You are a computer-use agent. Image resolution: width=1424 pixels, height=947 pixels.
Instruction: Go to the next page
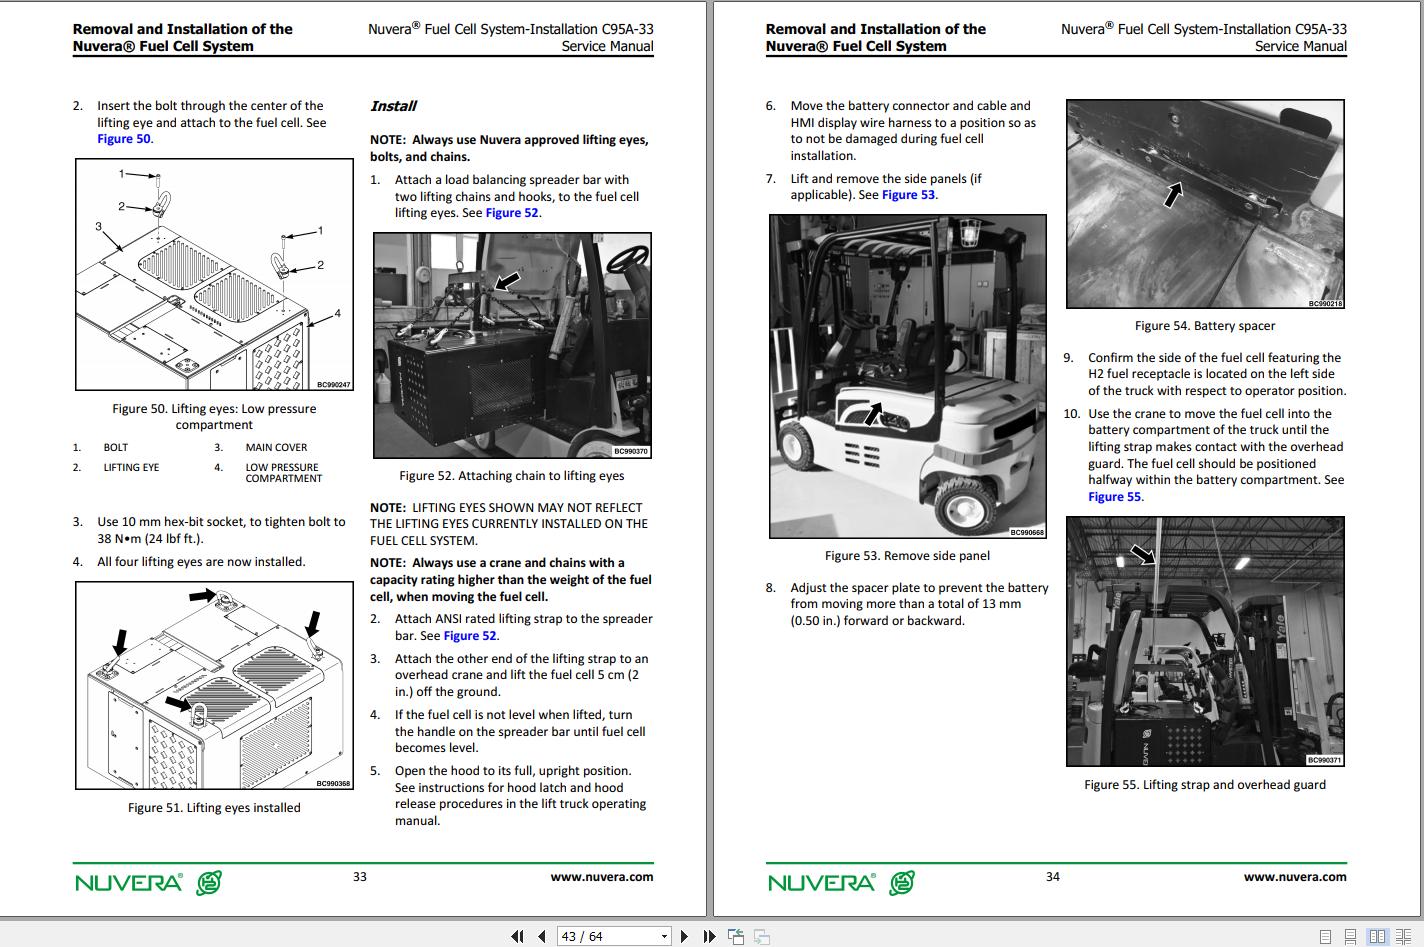click(684, 936)
